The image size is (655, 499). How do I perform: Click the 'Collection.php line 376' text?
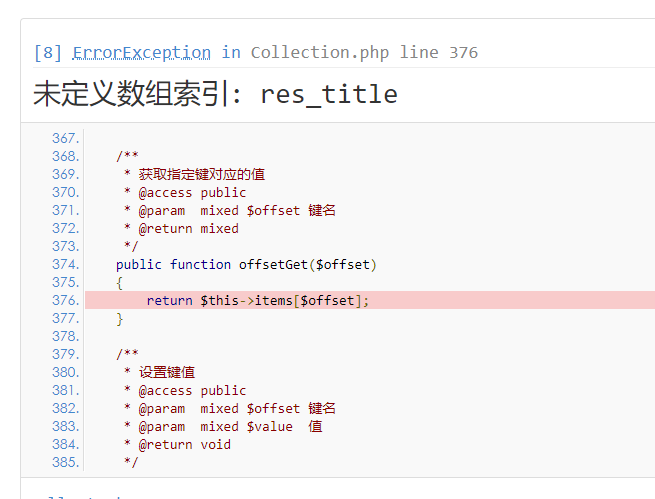click(x=364, y=52)
